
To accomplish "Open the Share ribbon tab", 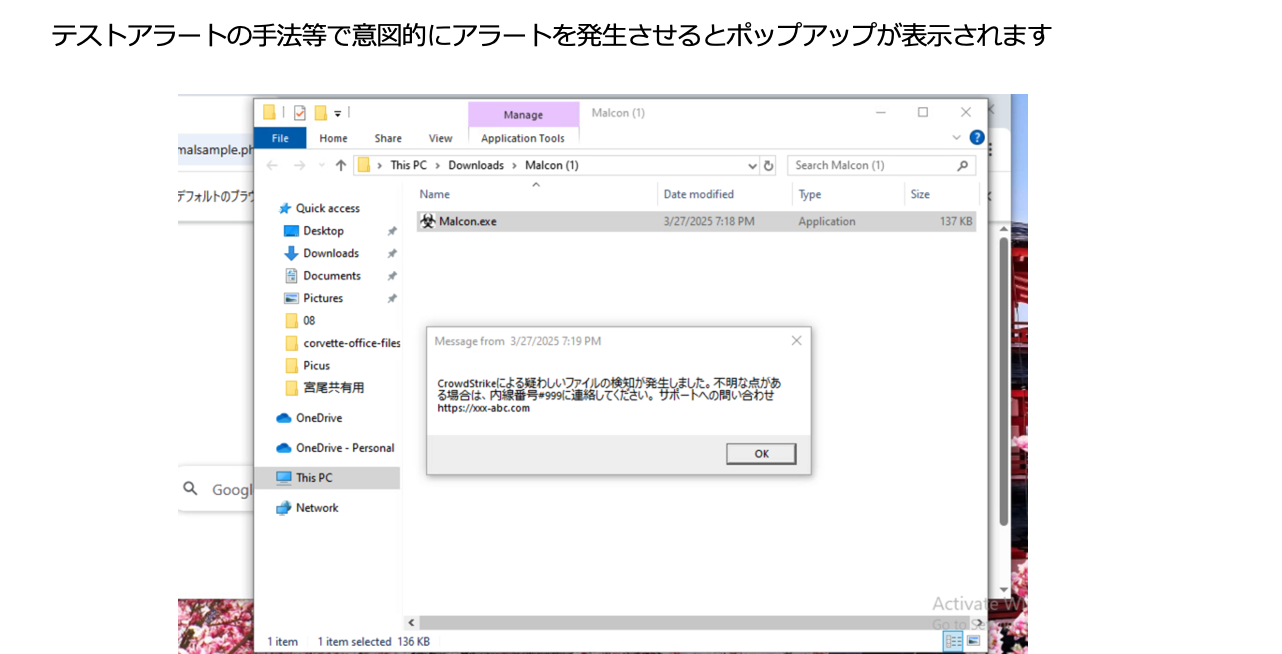I will 388,138.
